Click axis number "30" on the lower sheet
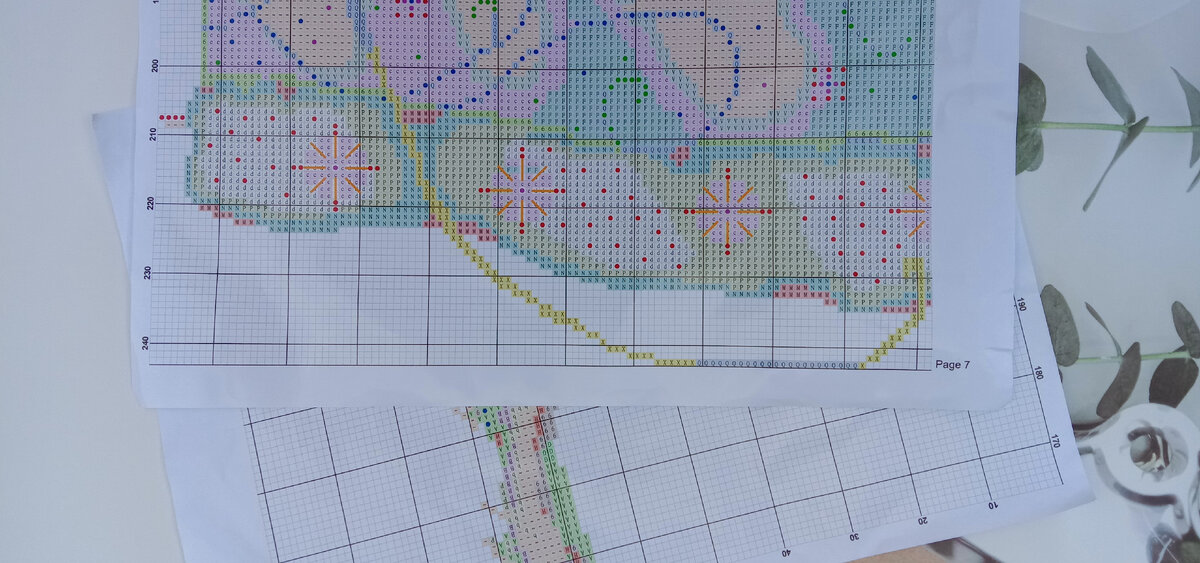This screenshot has width=1200, height=563. pyautogui.click(x=855, y=537)
